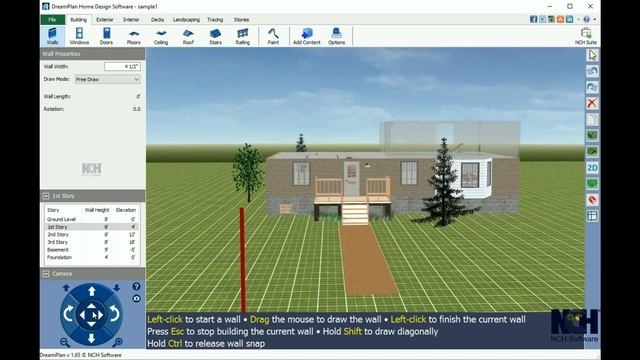Click the Twitter share icon
640x360 pixels.
tap(542, 19)
